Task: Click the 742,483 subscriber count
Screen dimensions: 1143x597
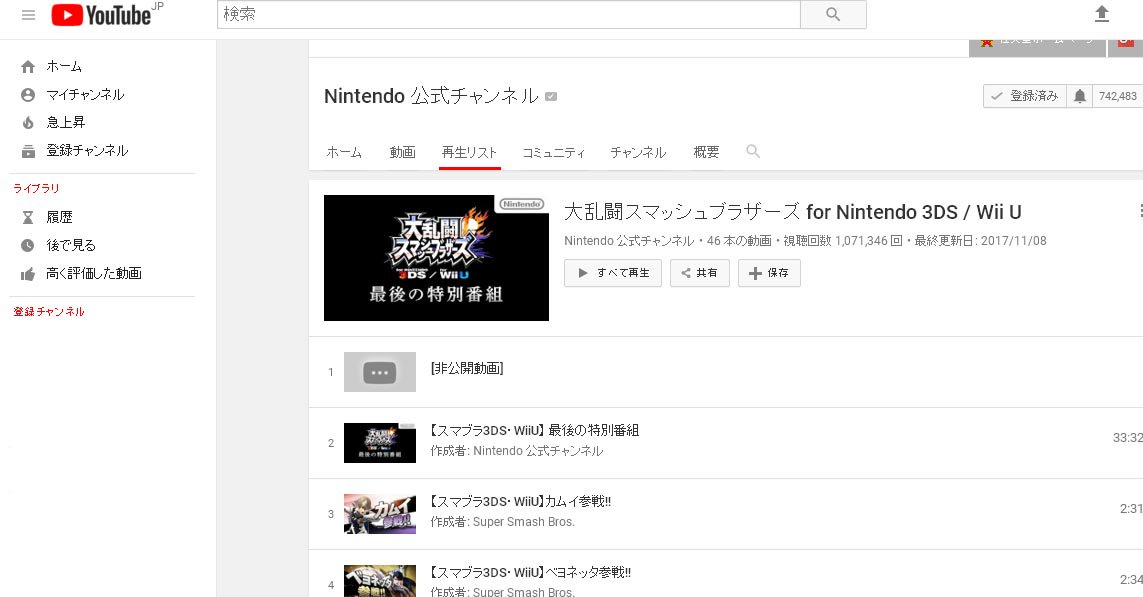Action: tap(1117, 96)
